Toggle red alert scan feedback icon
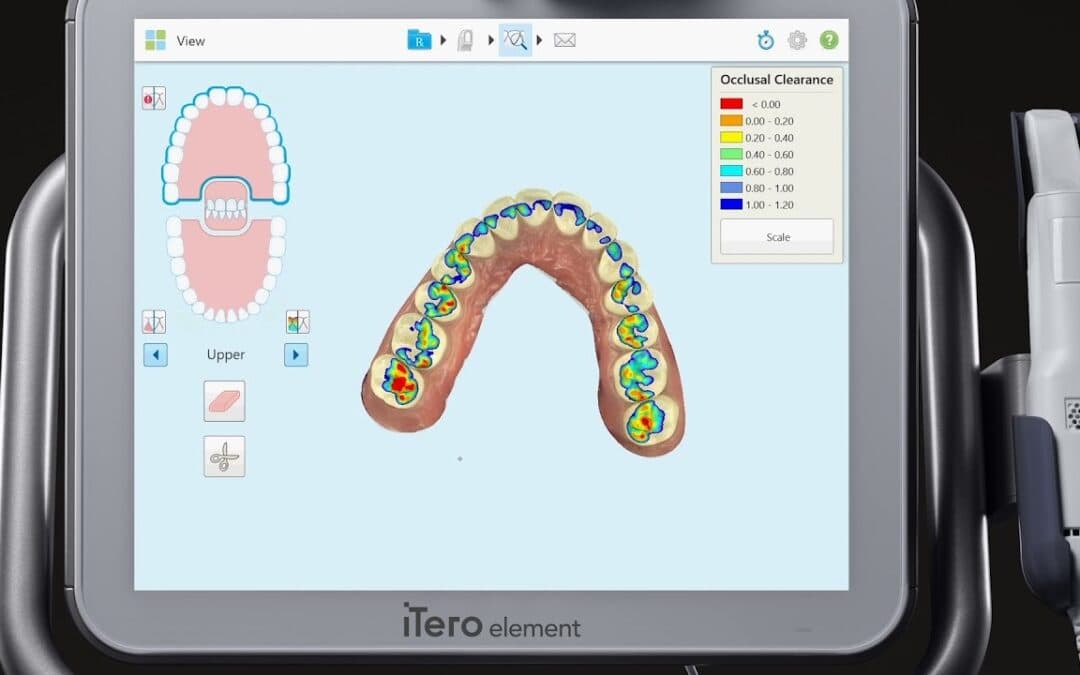 [154, 97]
